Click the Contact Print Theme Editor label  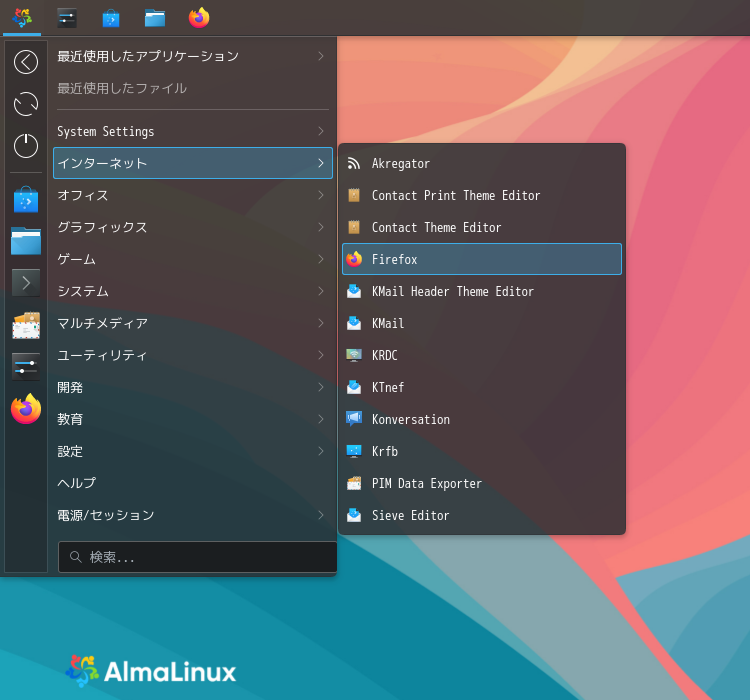pyautogui.click(x=456, y=195)
